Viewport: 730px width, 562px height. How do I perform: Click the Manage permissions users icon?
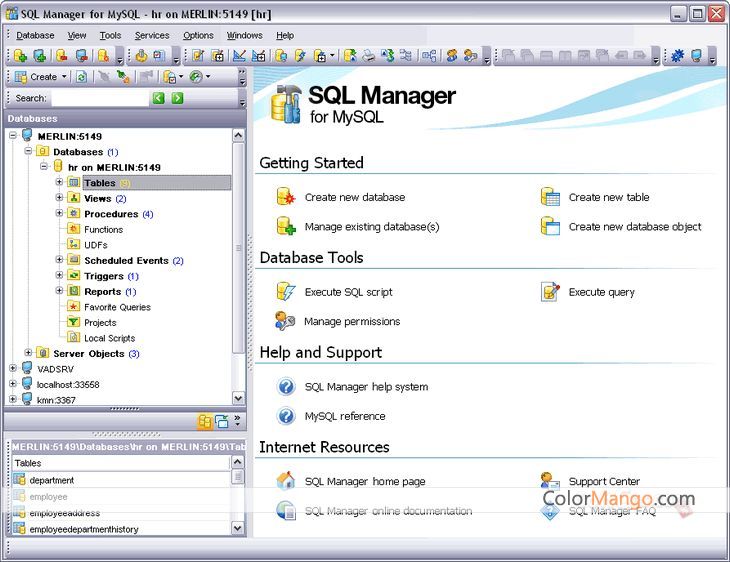(x=285, y=321)
